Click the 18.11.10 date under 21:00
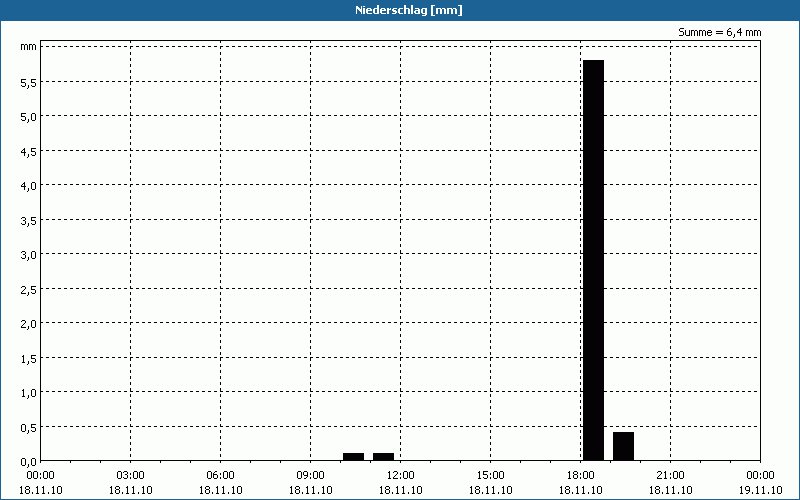Image resolution: width=800 pixels, height=500 pixels. point(670,490)
